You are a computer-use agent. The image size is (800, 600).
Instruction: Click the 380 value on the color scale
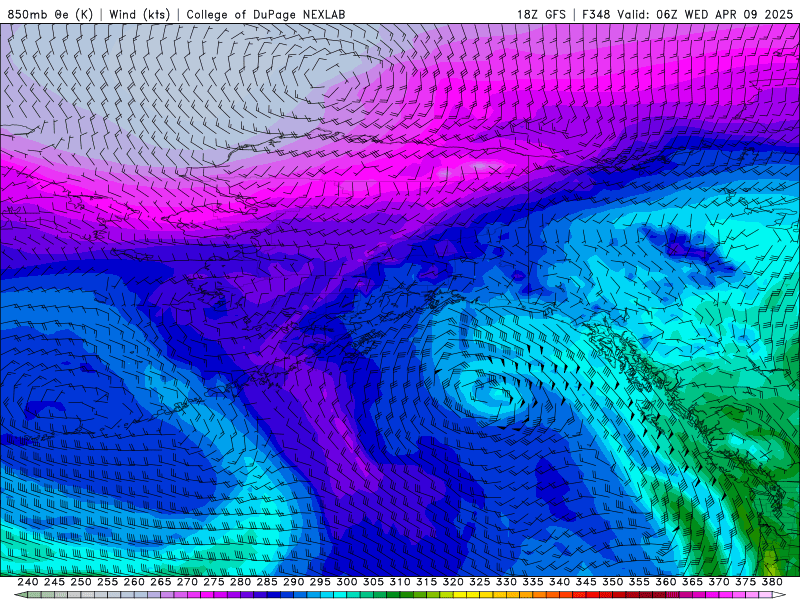pyautogui.click(x=772, y=582)
